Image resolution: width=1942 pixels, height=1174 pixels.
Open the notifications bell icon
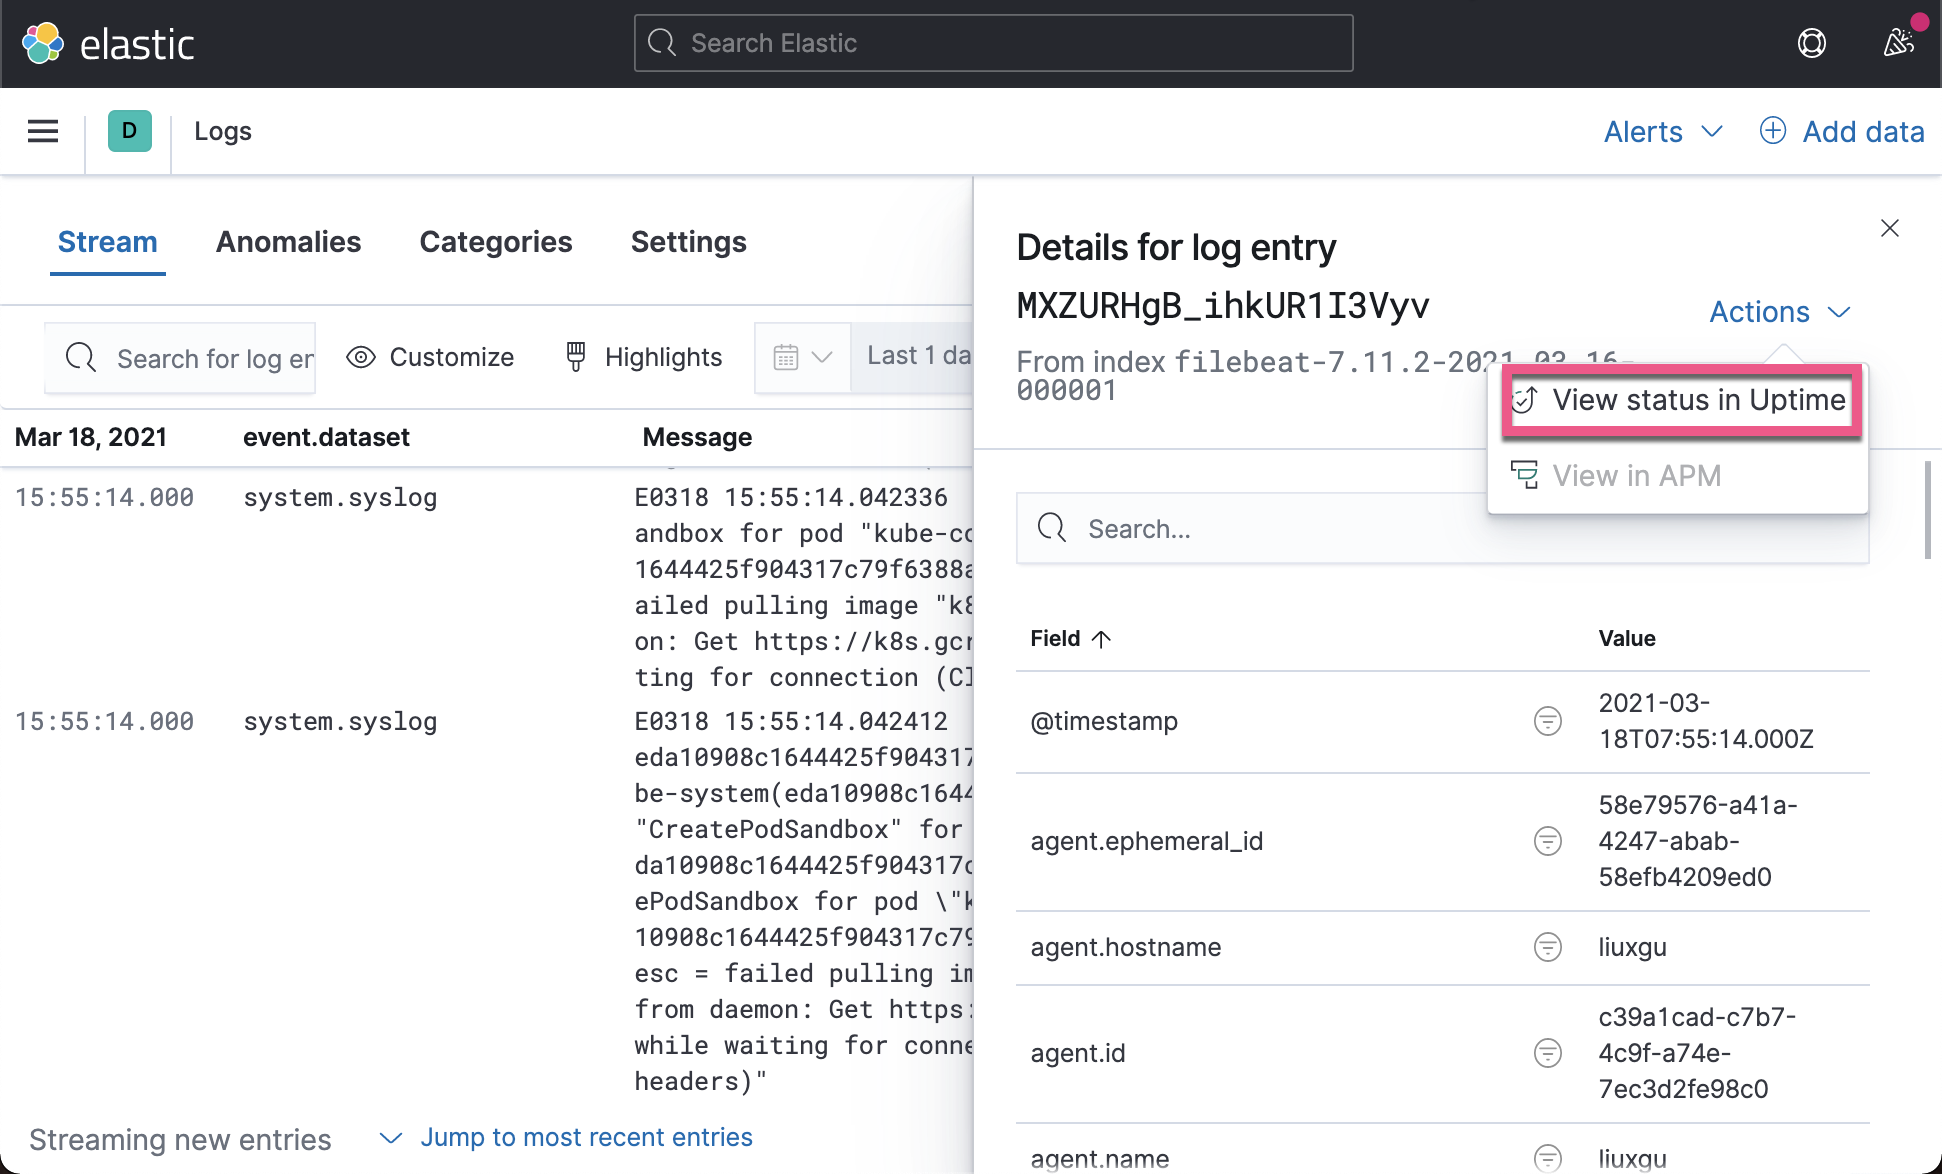[1897, 41]
